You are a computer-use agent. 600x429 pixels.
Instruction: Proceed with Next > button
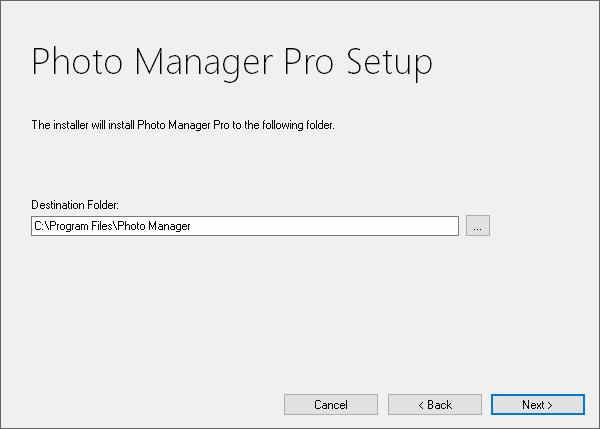[538, 405]
